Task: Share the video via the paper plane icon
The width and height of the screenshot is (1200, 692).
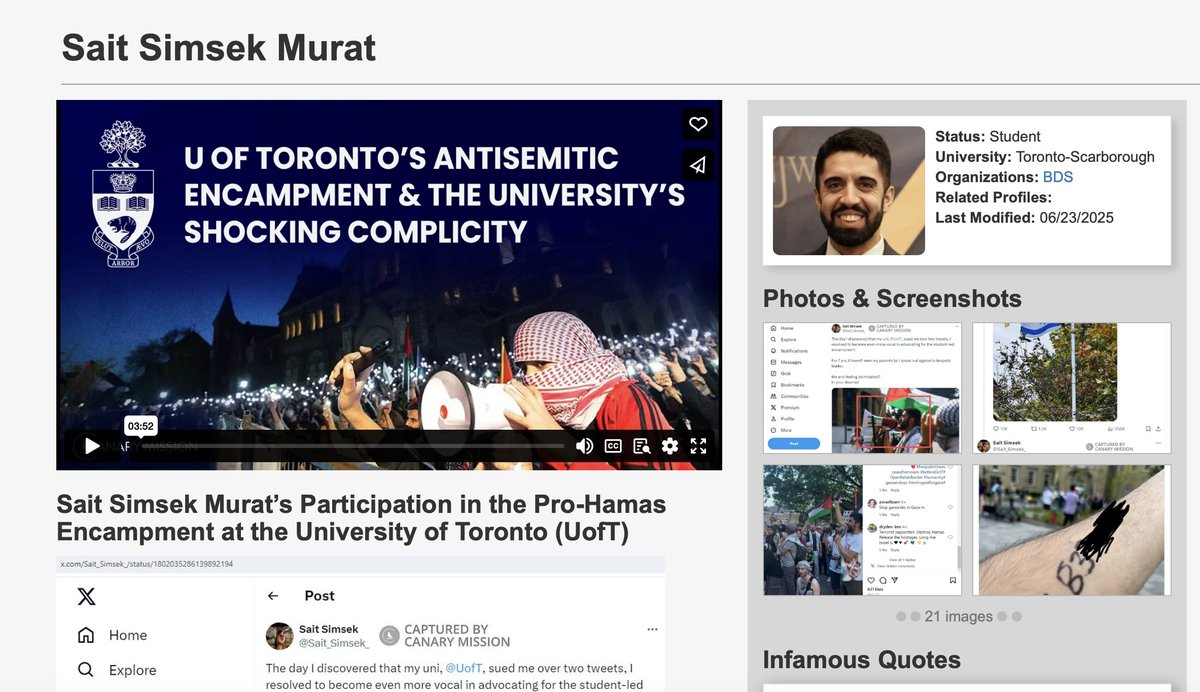Action: (x=698, y=166)
